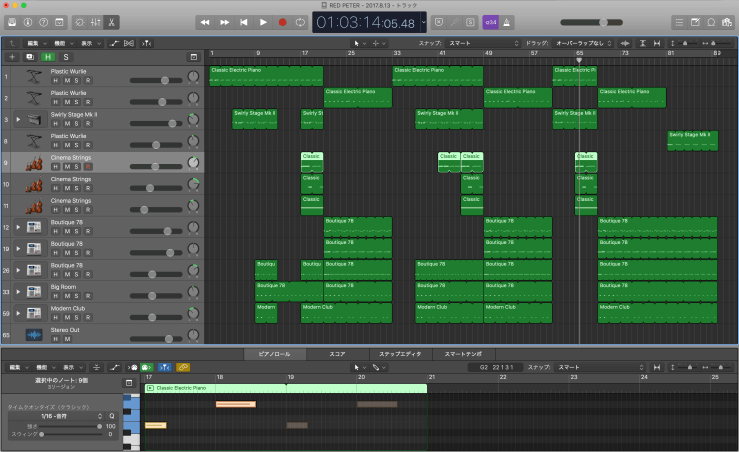Switch to the スコア editor tab
This screenshot has width=739, height=452.
(x=339, y=354)
